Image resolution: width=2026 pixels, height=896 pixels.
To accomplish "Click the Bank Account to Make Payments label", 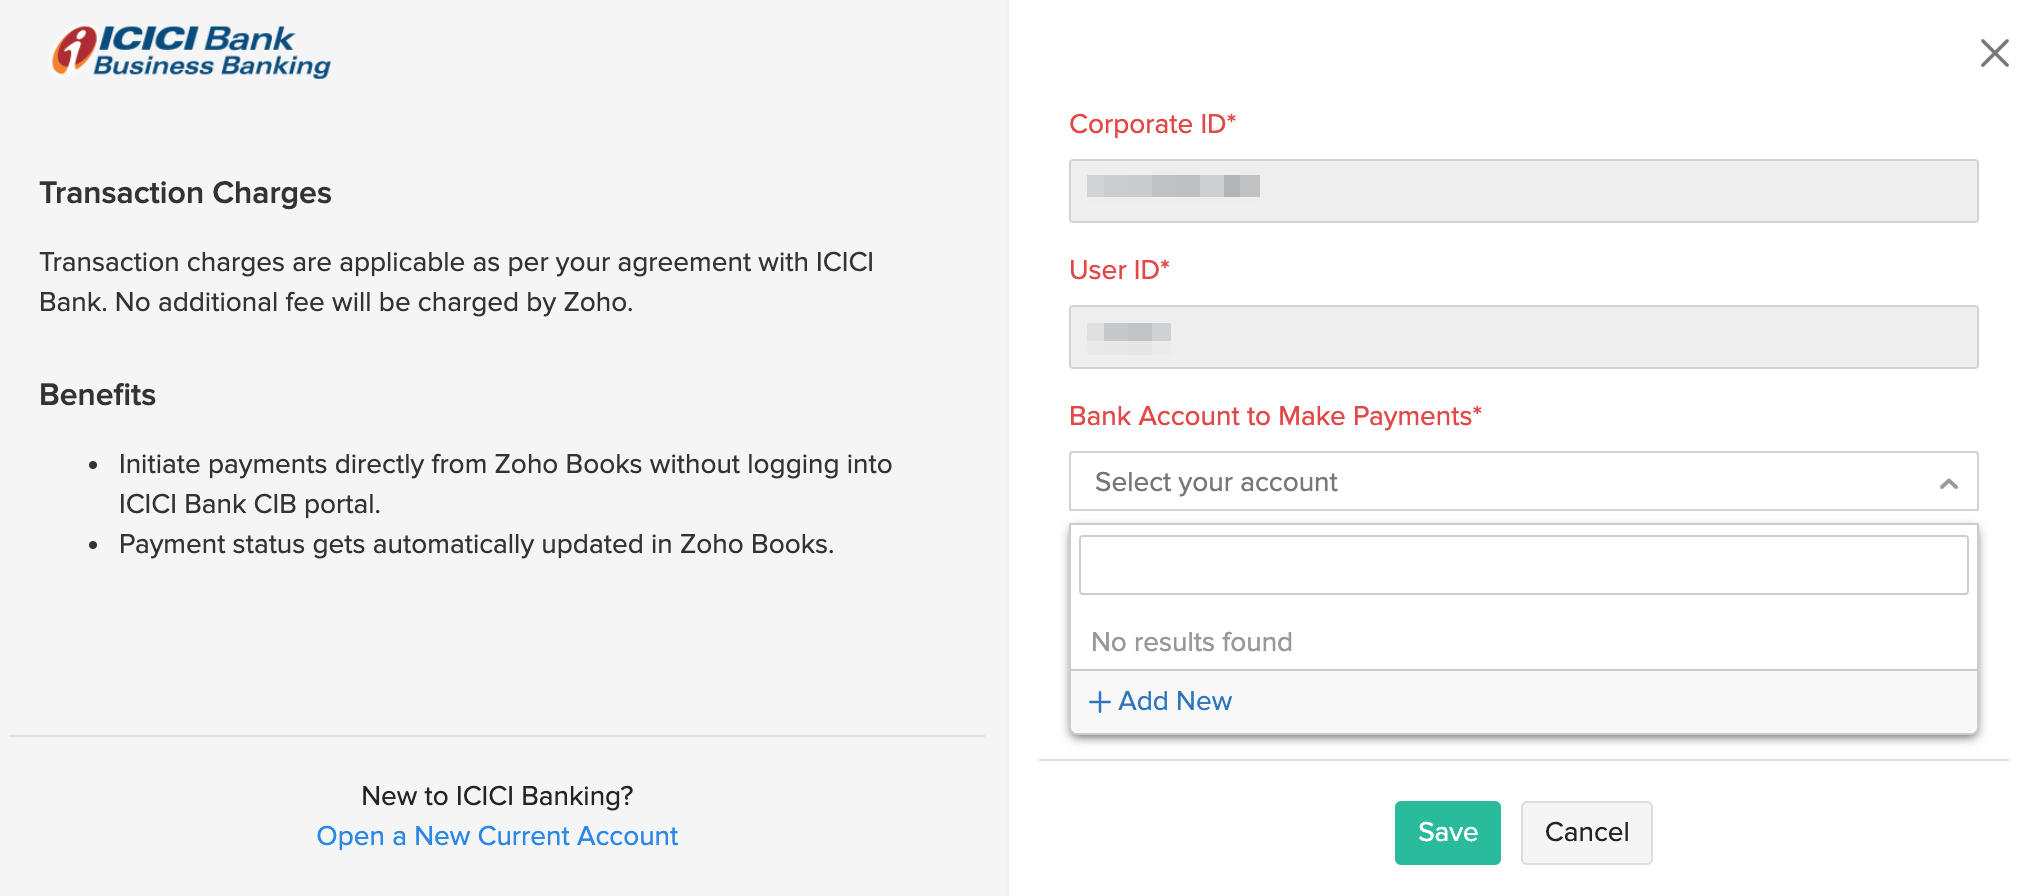I will 1274,416.
